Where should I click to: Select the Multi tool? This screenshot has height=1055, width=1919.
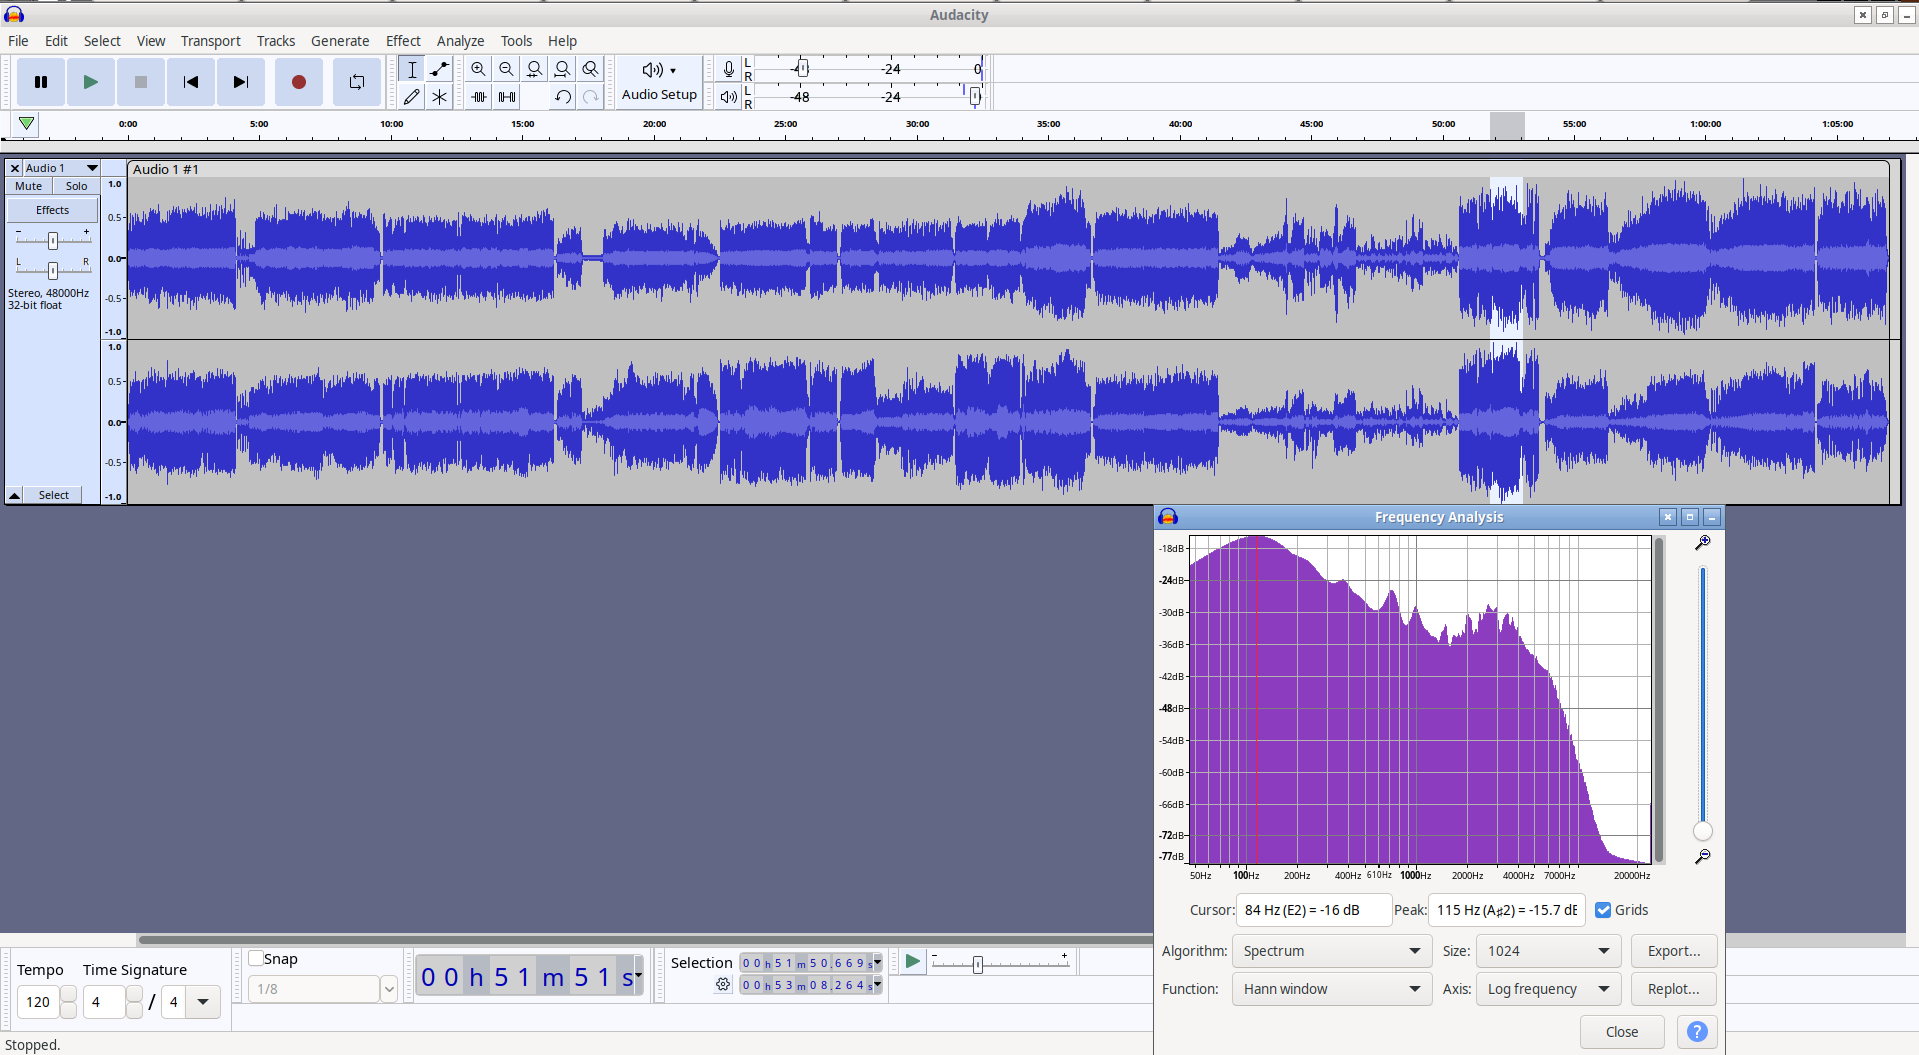pos(439,97)
